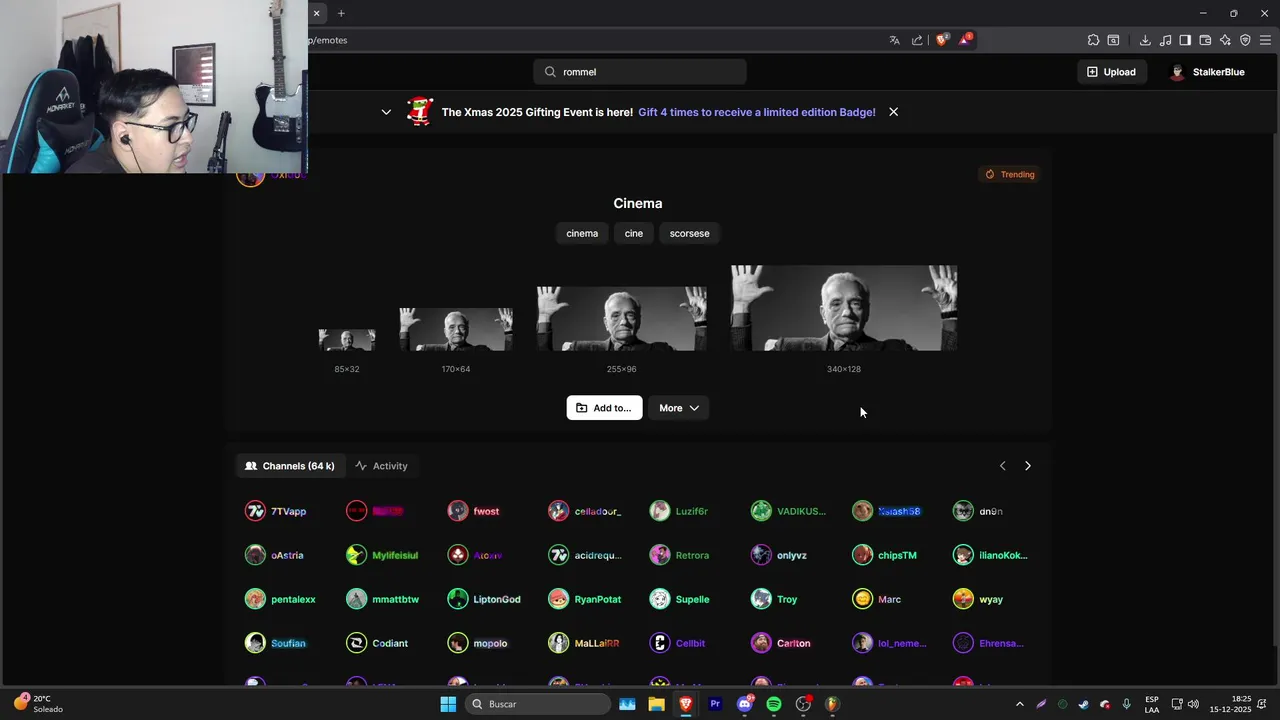Go to next channels page arrow
The height and width of the screenshot is (720, 1280).
pos(1028,466)
